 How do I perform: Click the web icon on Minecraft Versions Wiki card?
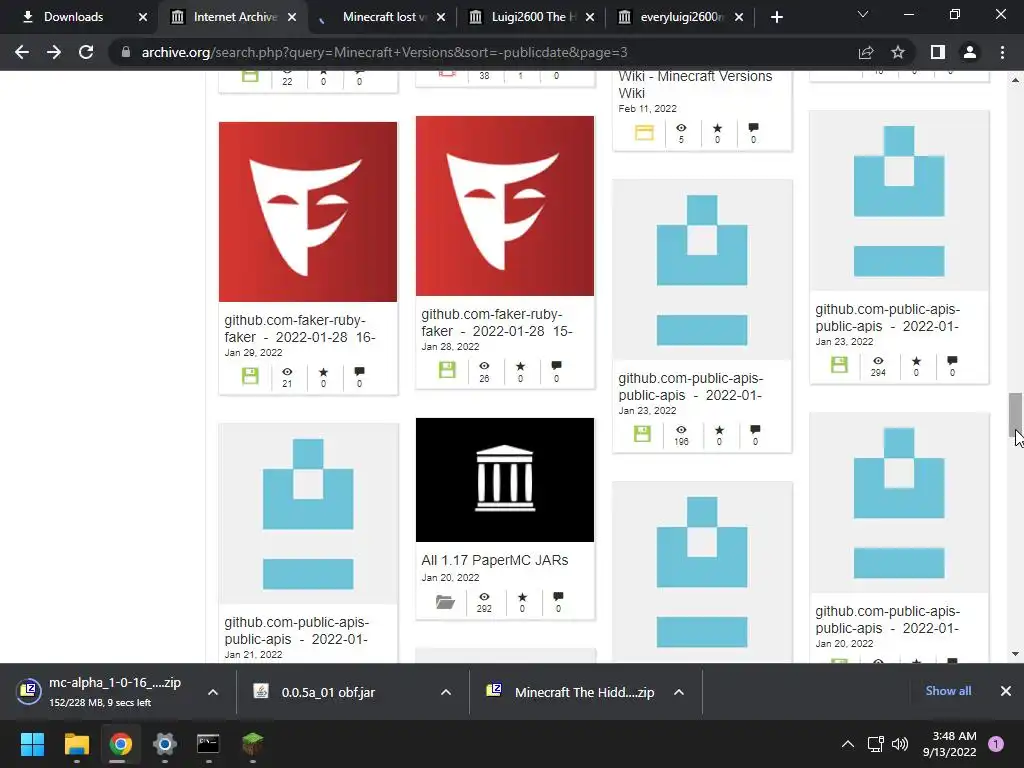click(645, 133)
